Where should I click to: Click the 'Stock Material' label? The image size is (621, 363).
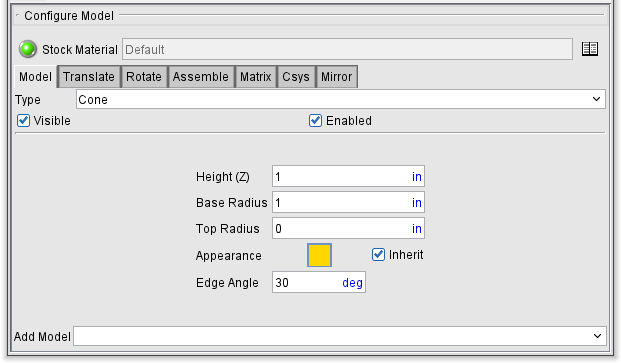tap(80, 49)
